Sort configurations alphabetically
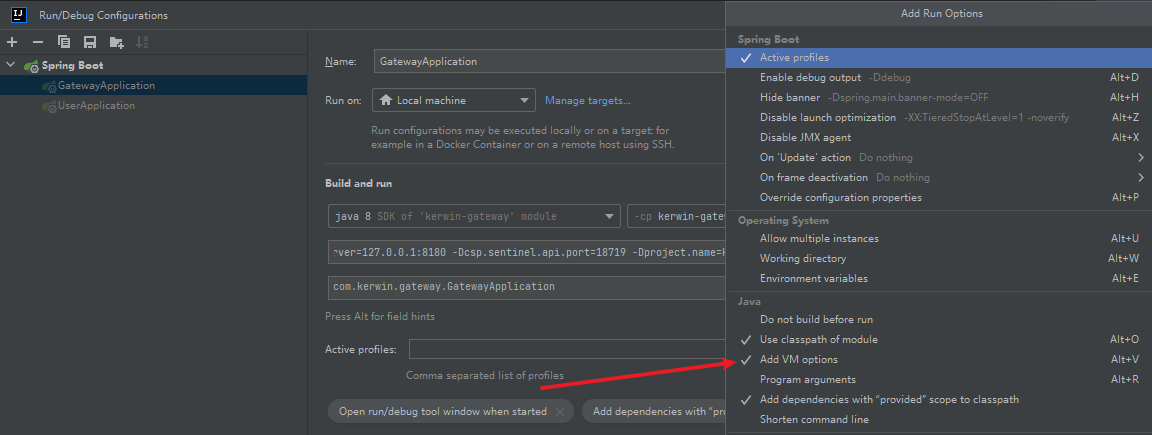 143,42
